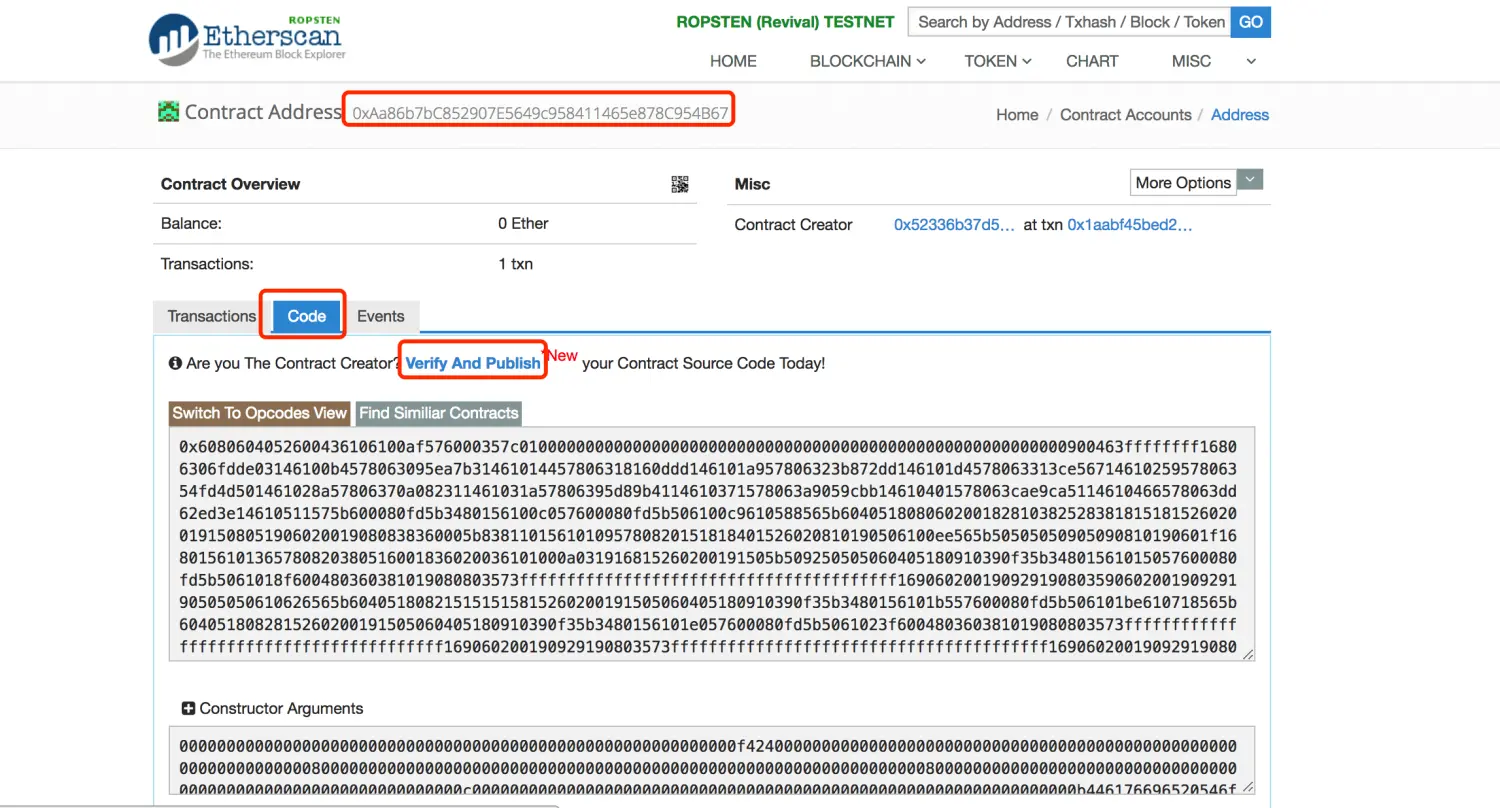Open the More Options button
The height and width of the screenshot is (808, 1500).
(x=1183, y=182)
